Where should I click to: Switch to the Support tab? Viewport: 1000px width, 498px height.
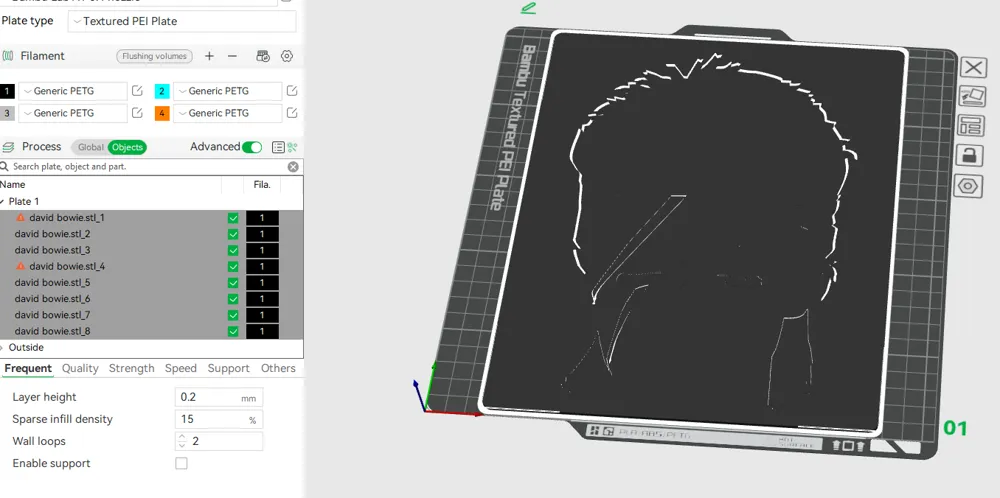point(228,368)
